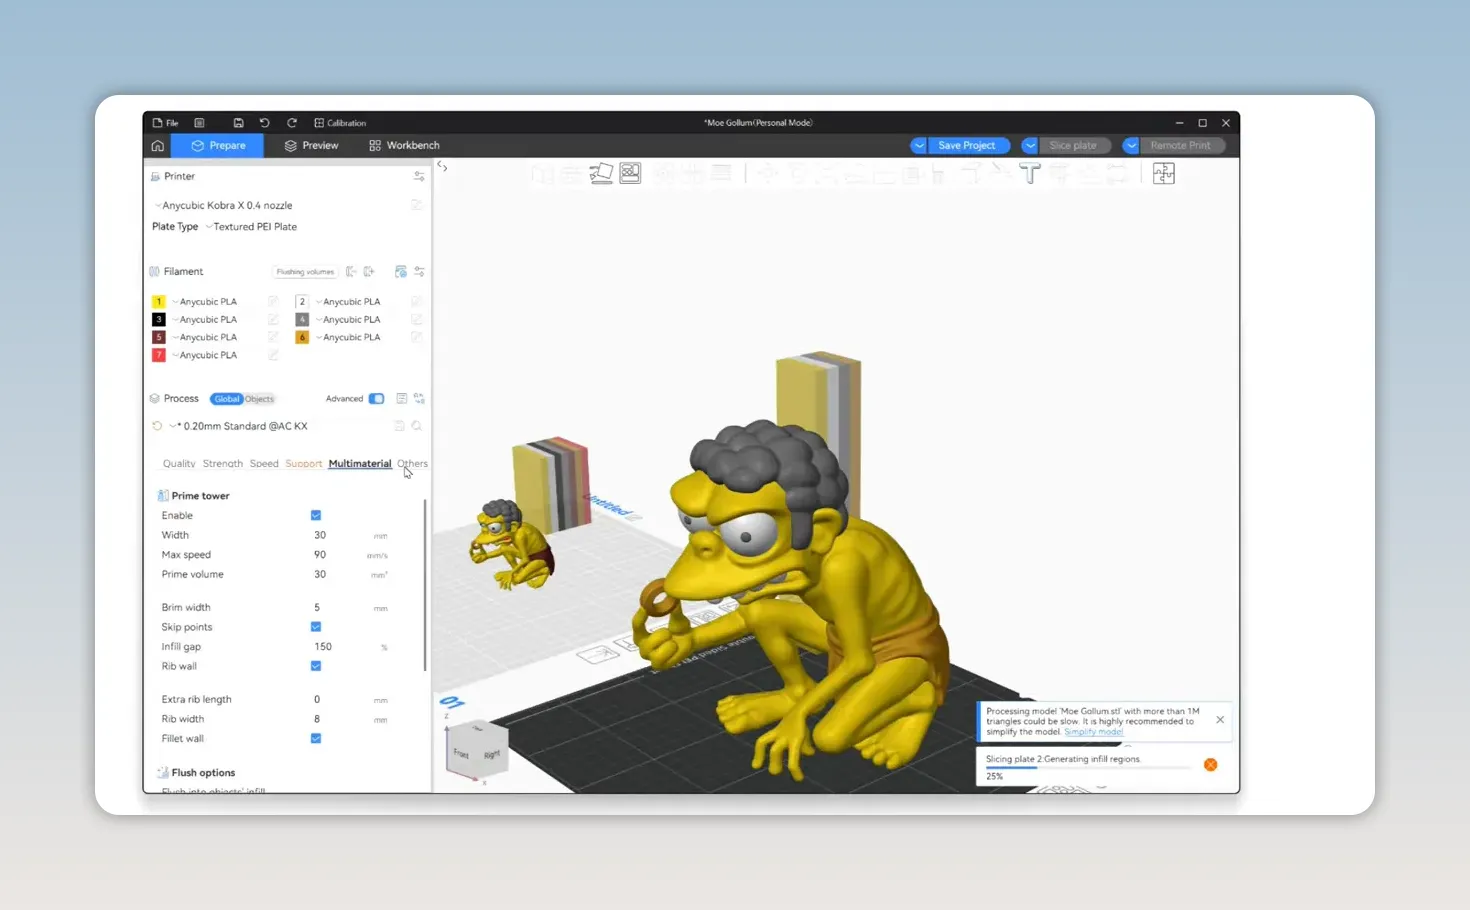Click the compare presets icon

point(419,399)
